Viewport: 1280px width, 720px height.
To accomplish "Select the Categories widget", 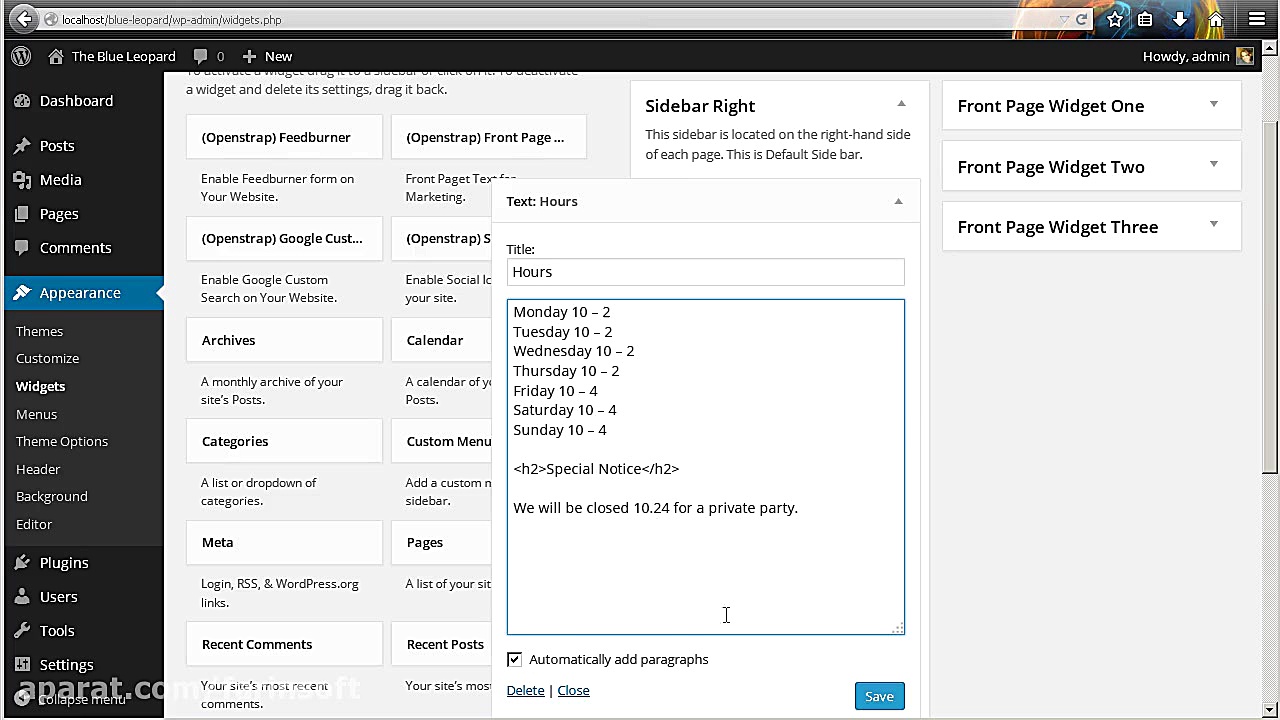I will point(284,441).
